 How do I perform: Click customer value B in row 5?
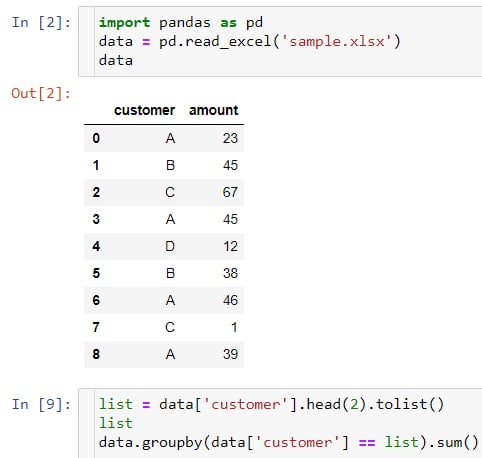coord(170,273)
